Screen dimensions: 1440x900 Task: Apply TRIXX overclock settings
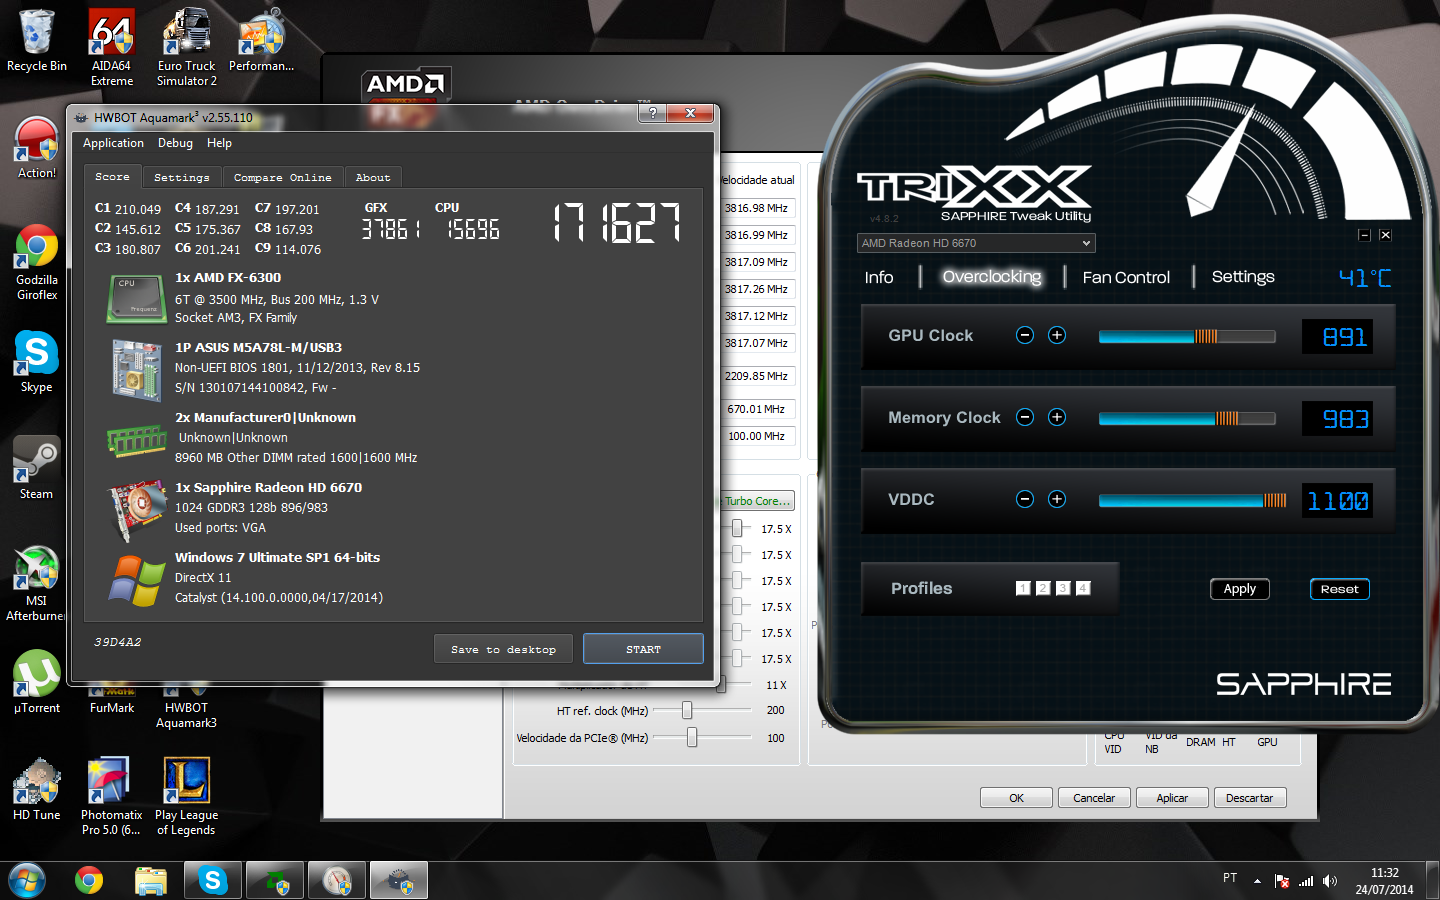click(1240, 589)
